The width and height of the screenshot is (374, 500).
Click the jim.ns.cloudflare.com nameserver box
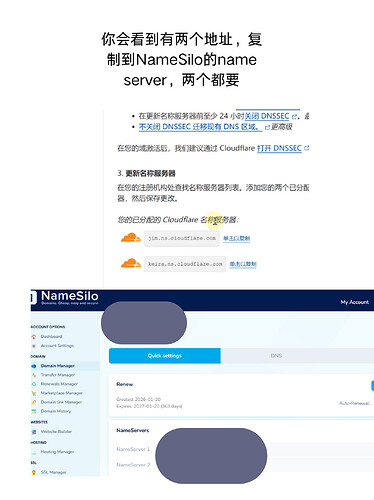[x=182, y=238]
